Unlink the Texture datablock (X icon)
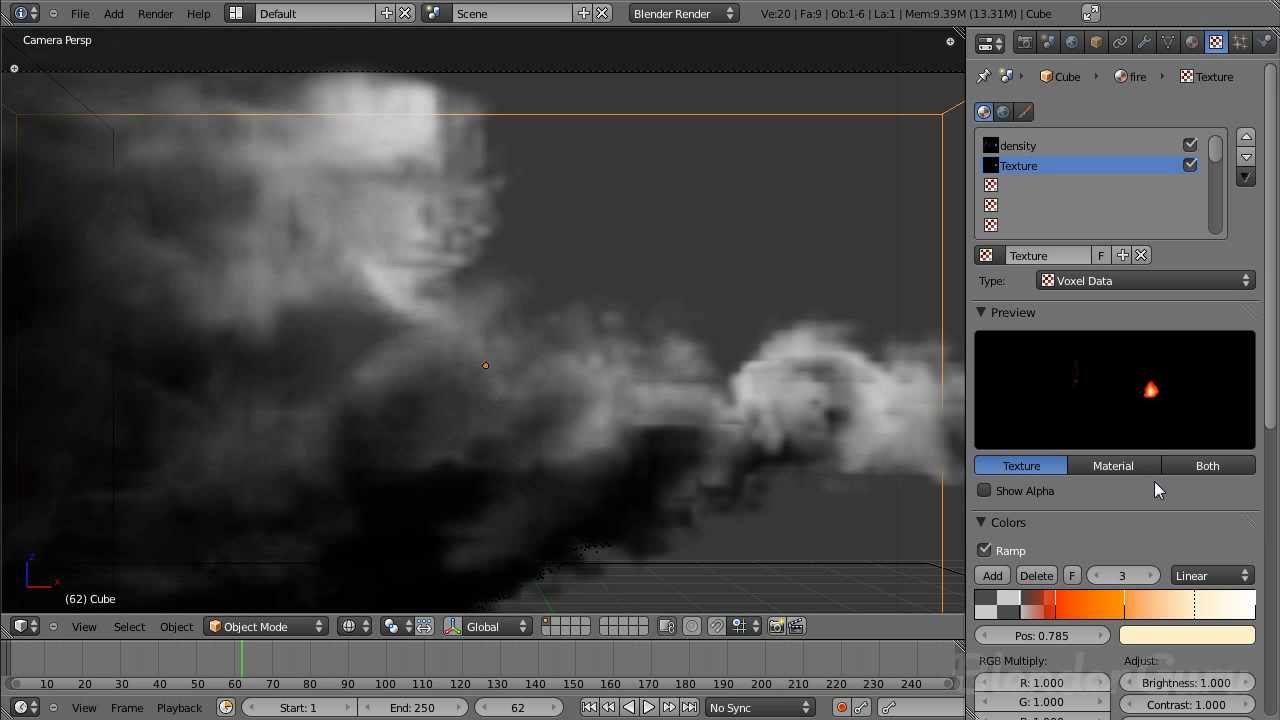The height and width of the screenshot is (720, 1280). tap(1141, 256)
